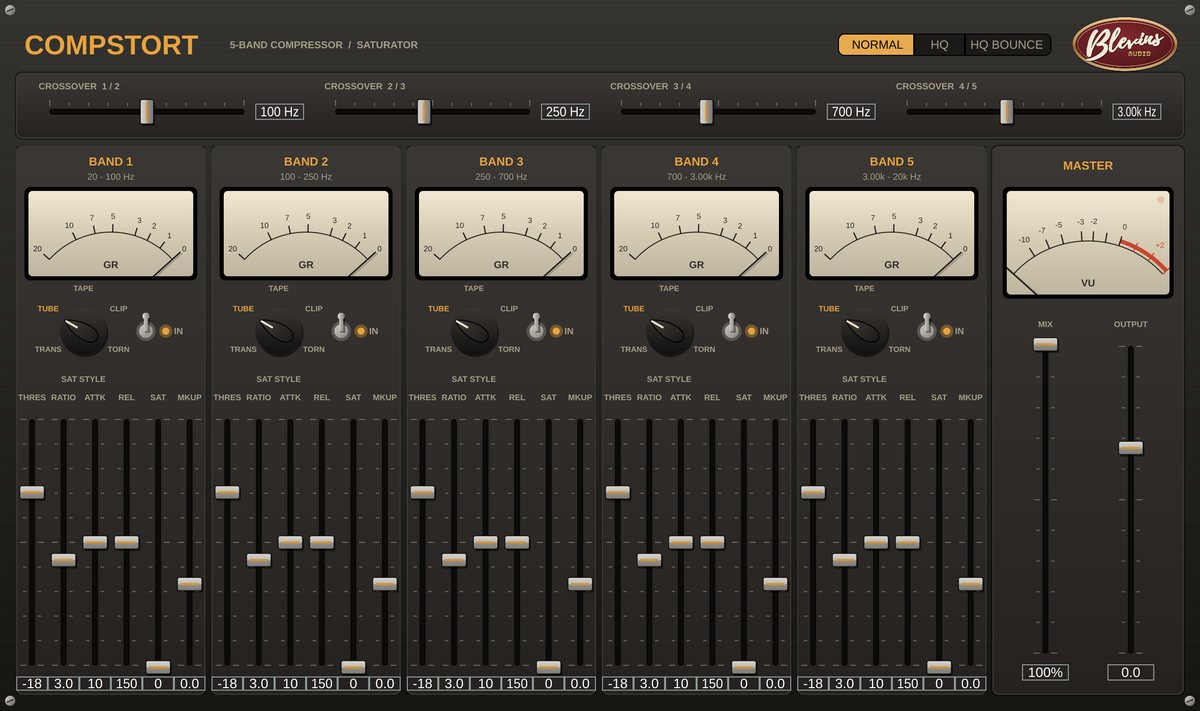Click the MASTER header label

click(1088, 166)
